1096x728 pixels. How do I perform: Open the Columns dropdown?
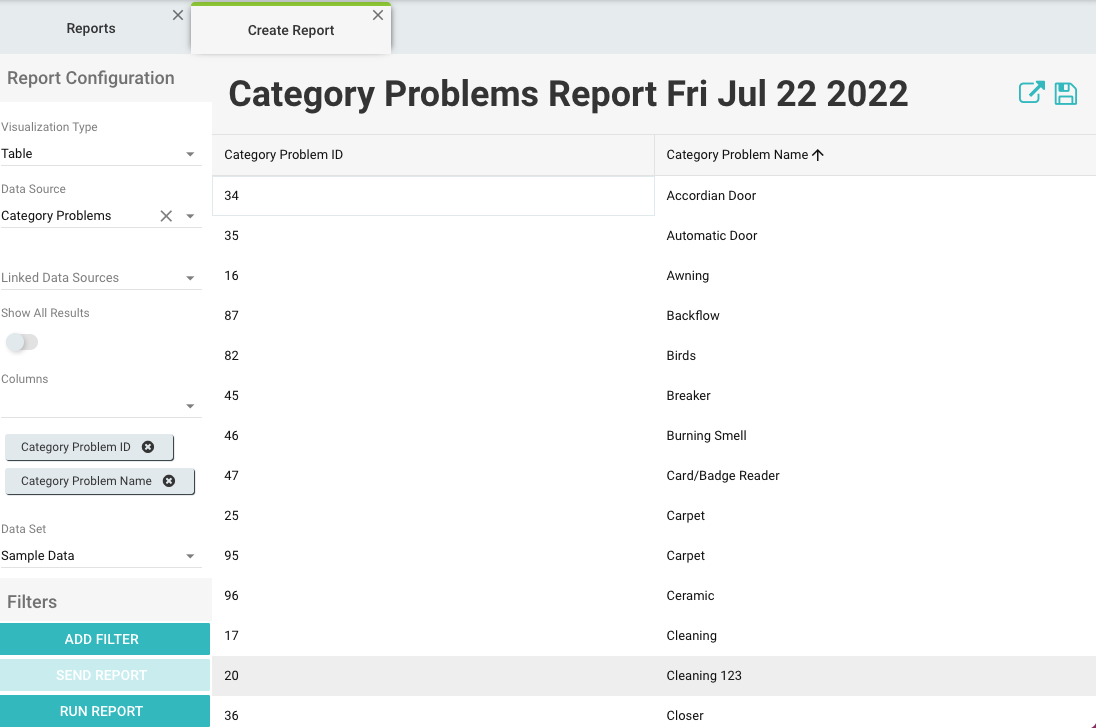click(190, 406)
